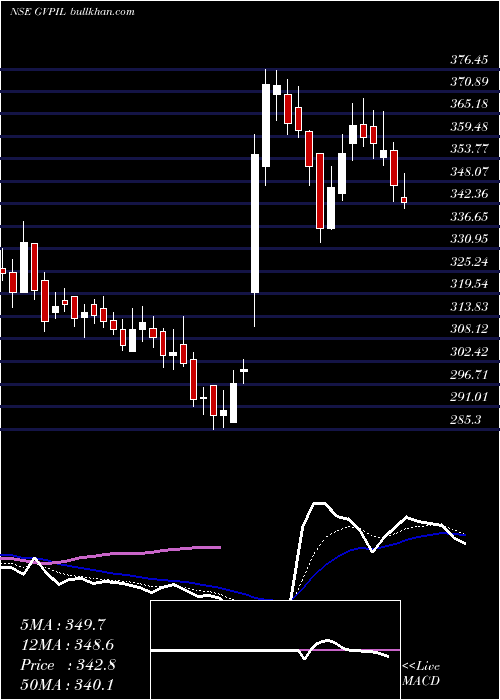Click the 342.36 price level label
The height and width of the screenshot is (700, 500).
469,195
